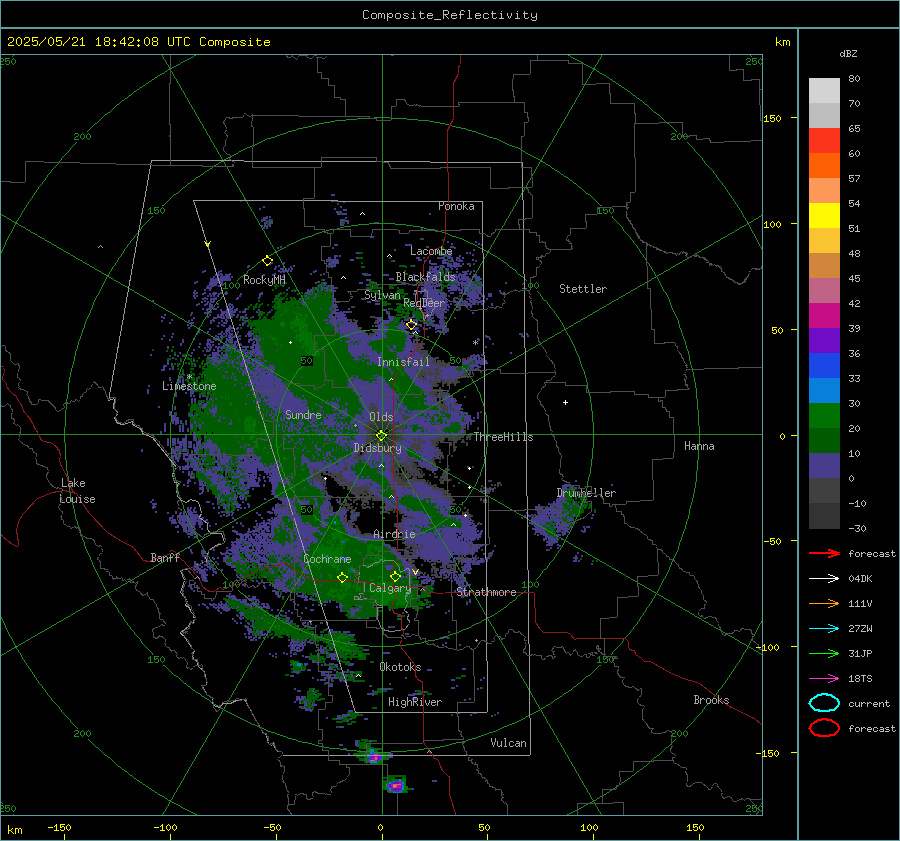This screenshot has width=900, height=841.
Task: Click the Lake Louise label
Action: point(77,491)
